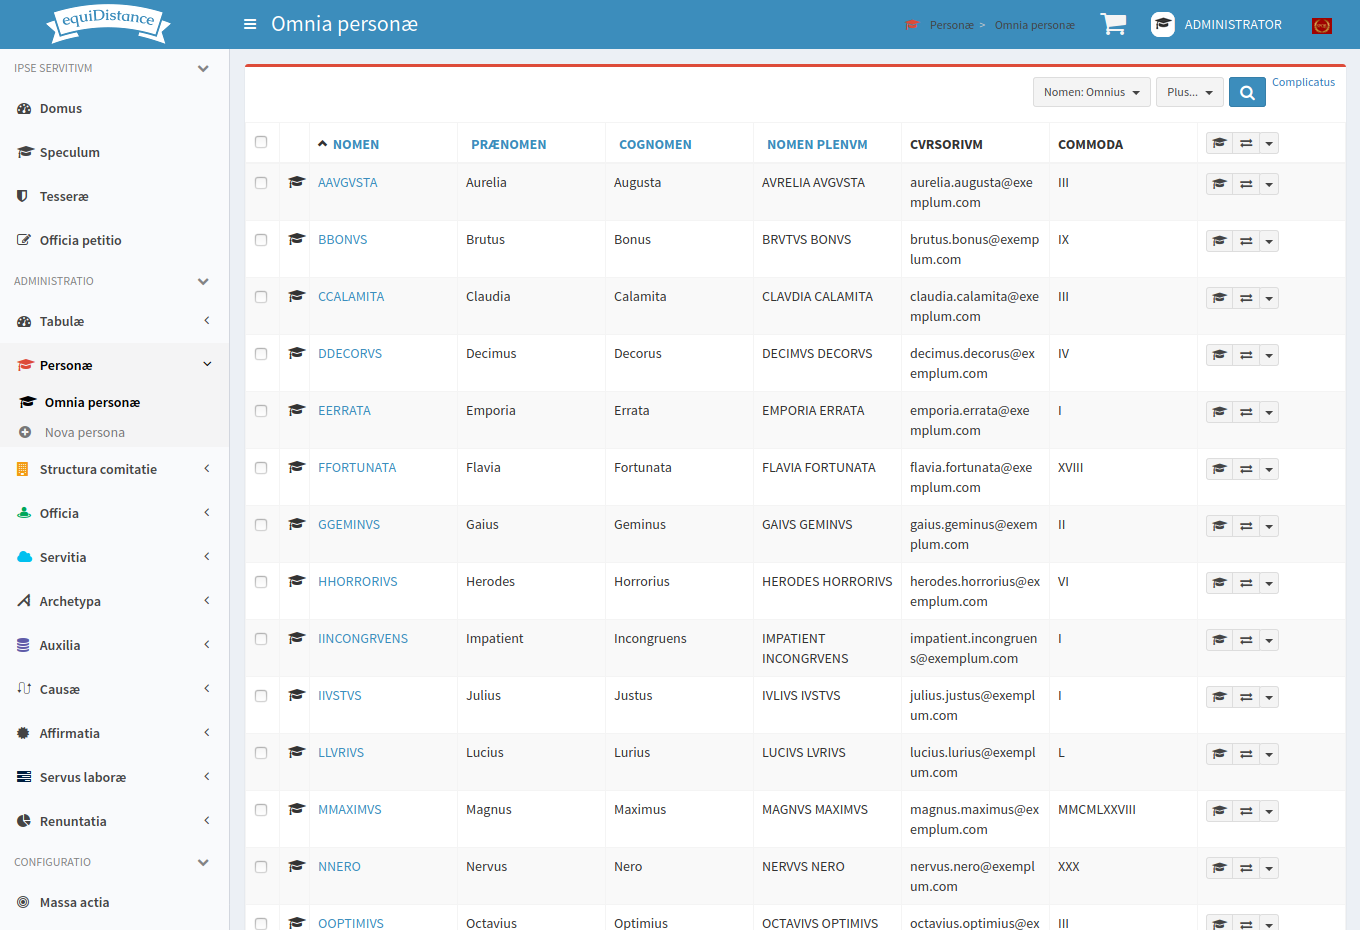Open header row actions caret dropdown
The width and height of the screenshot is (1360, 930).
click(x=1269, y=143)
